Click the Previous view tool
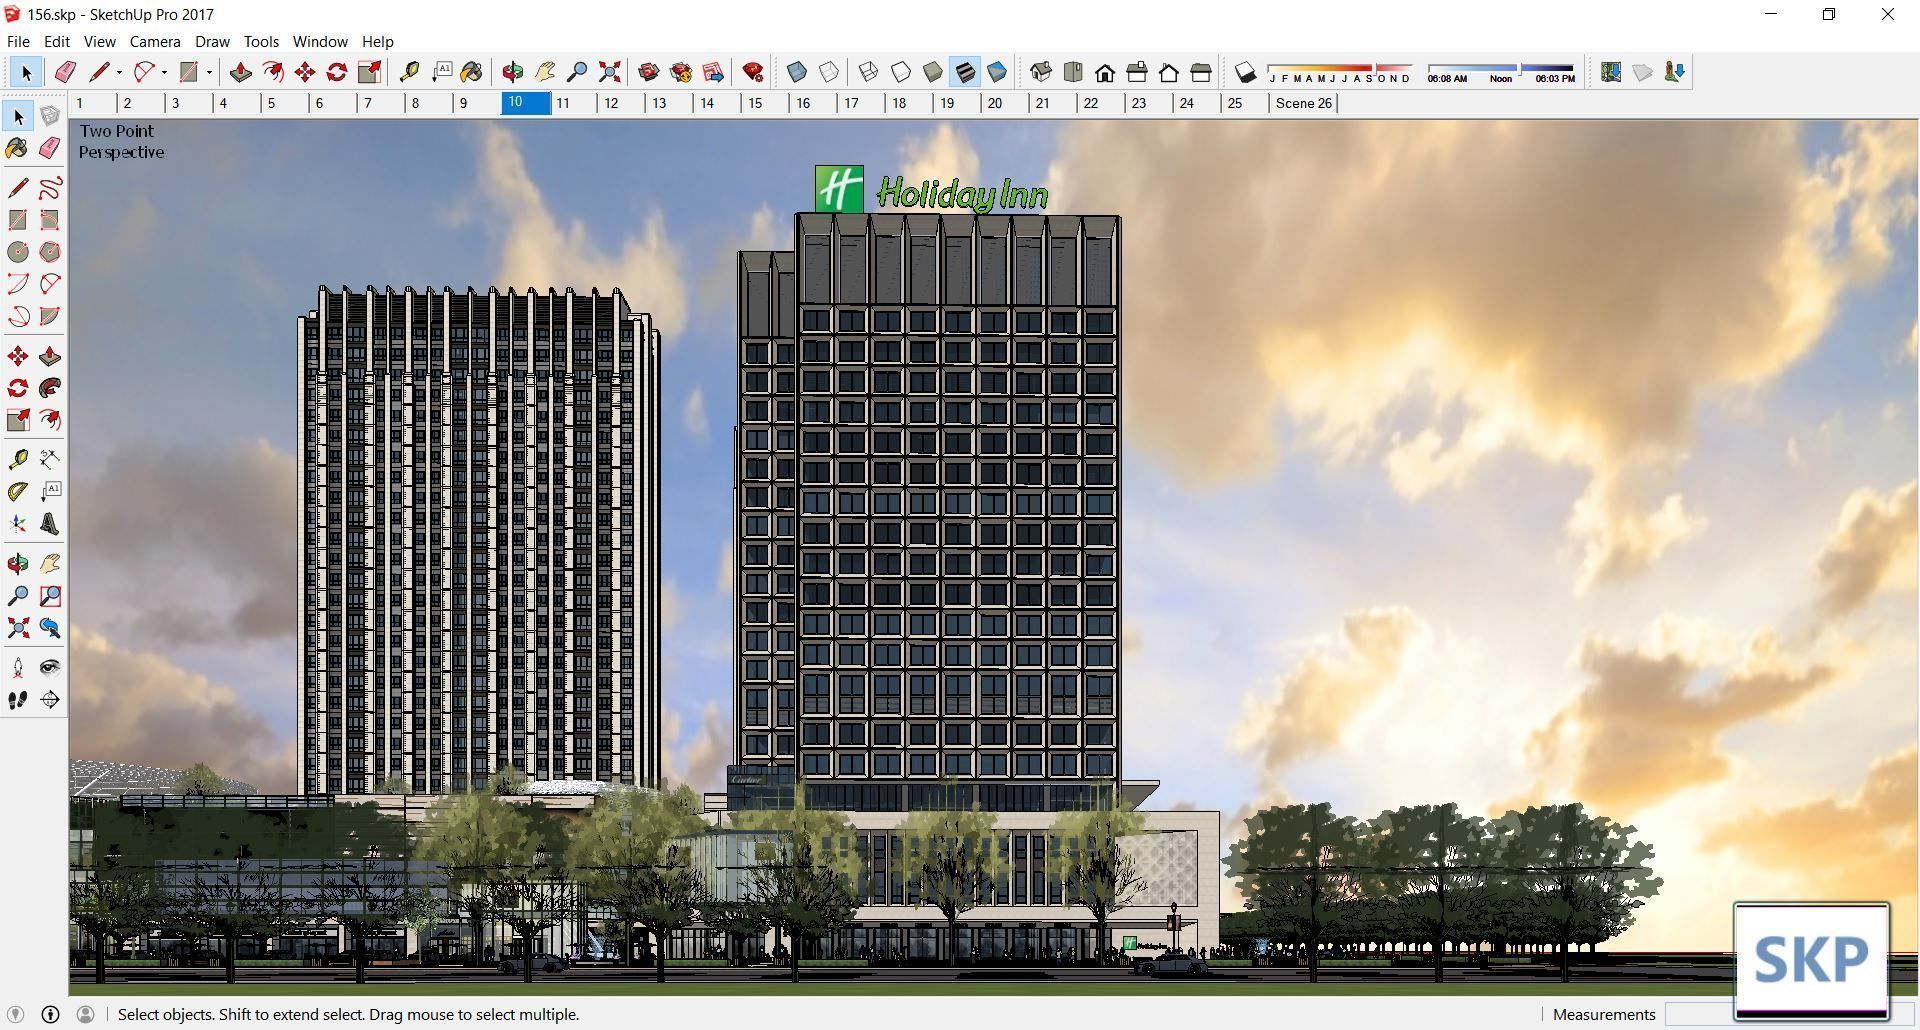The image size is (1920, 1030). point(50,628)
